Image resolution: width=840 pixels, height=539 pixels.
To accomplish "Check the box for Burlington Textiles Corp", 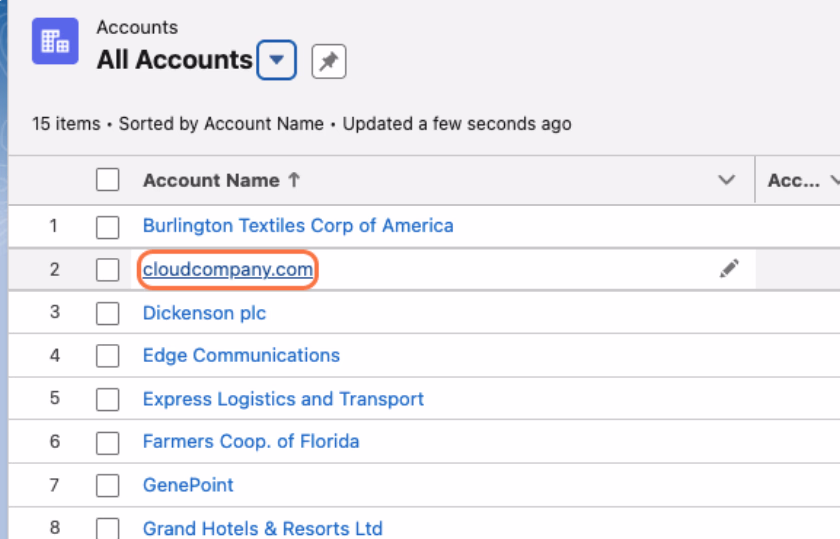I will click(108, 227).
